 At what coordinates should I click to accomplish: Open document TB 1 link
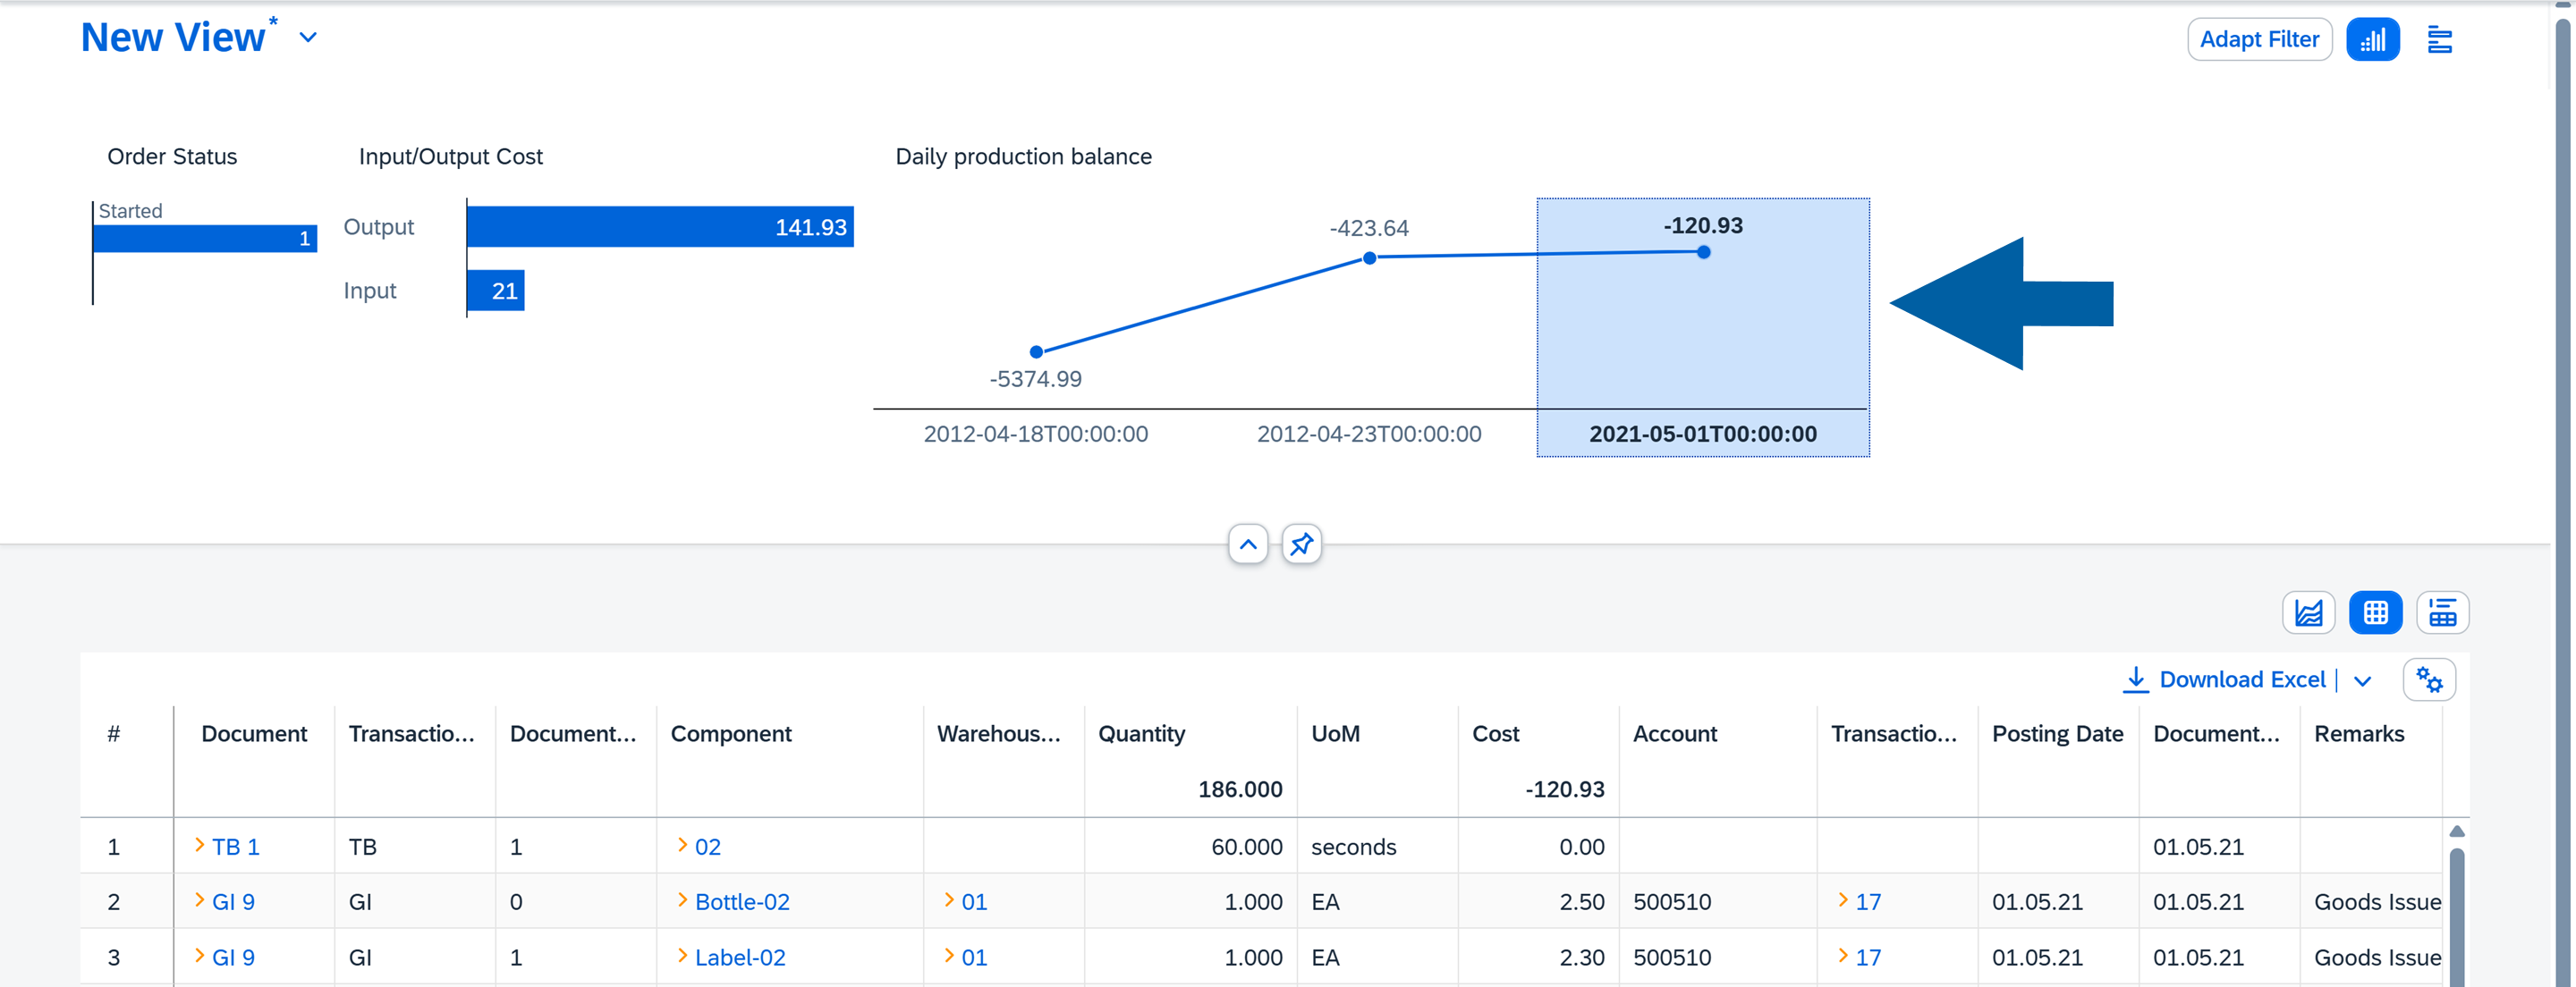click(x=234, y=846)
